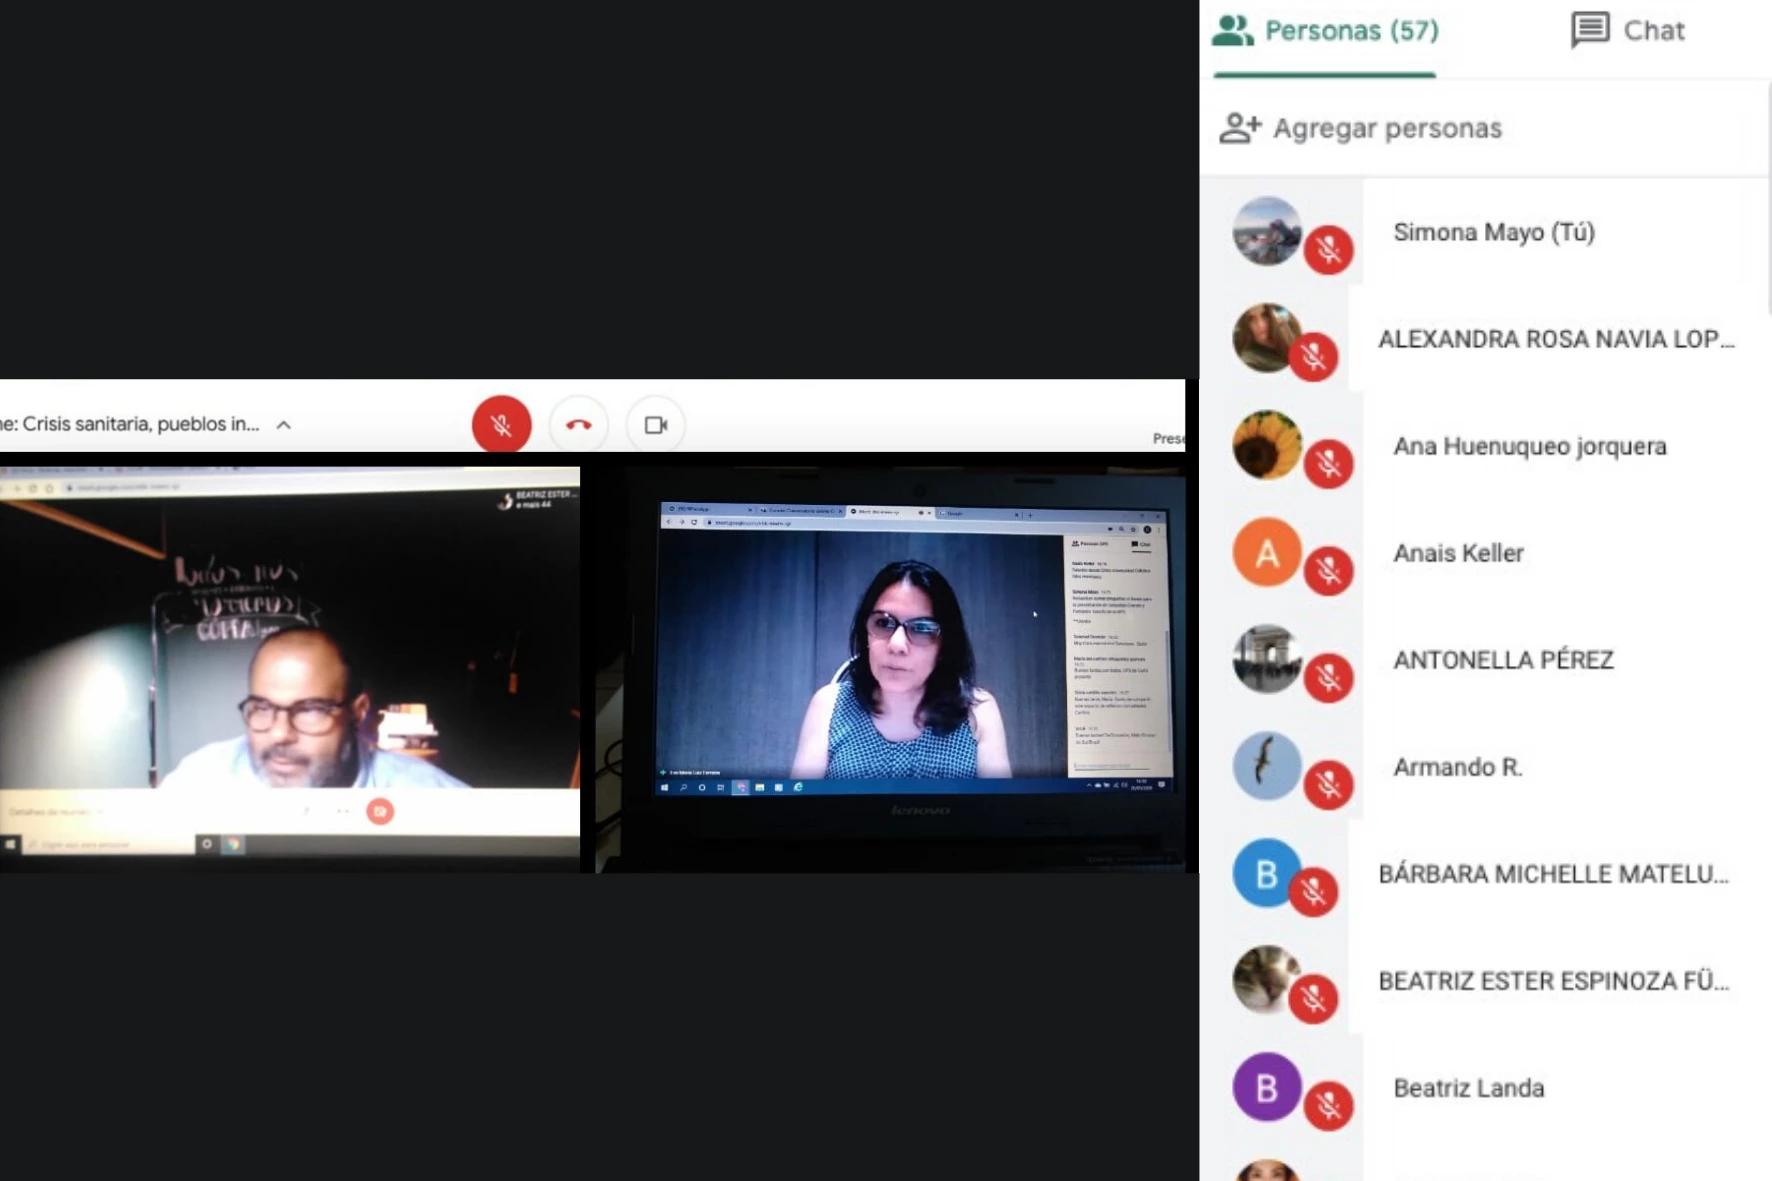Image resolution: width=1772 pixels, height=1181 pixels.
Task: Click the add person icon
Action: (1240, 128)
